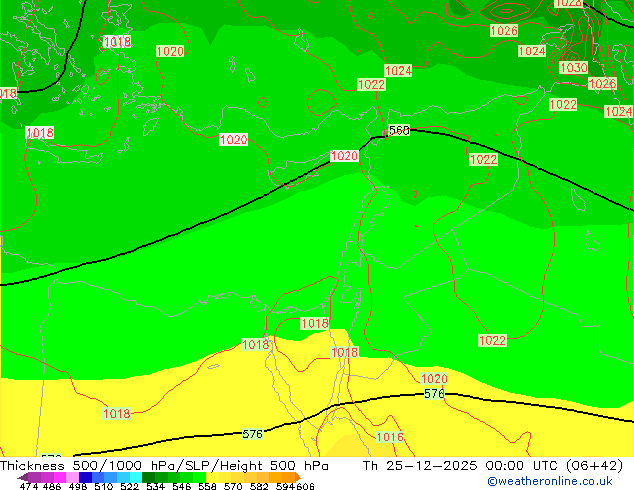Select the 568 height contour label
The image size is (634, 490).
399,130
